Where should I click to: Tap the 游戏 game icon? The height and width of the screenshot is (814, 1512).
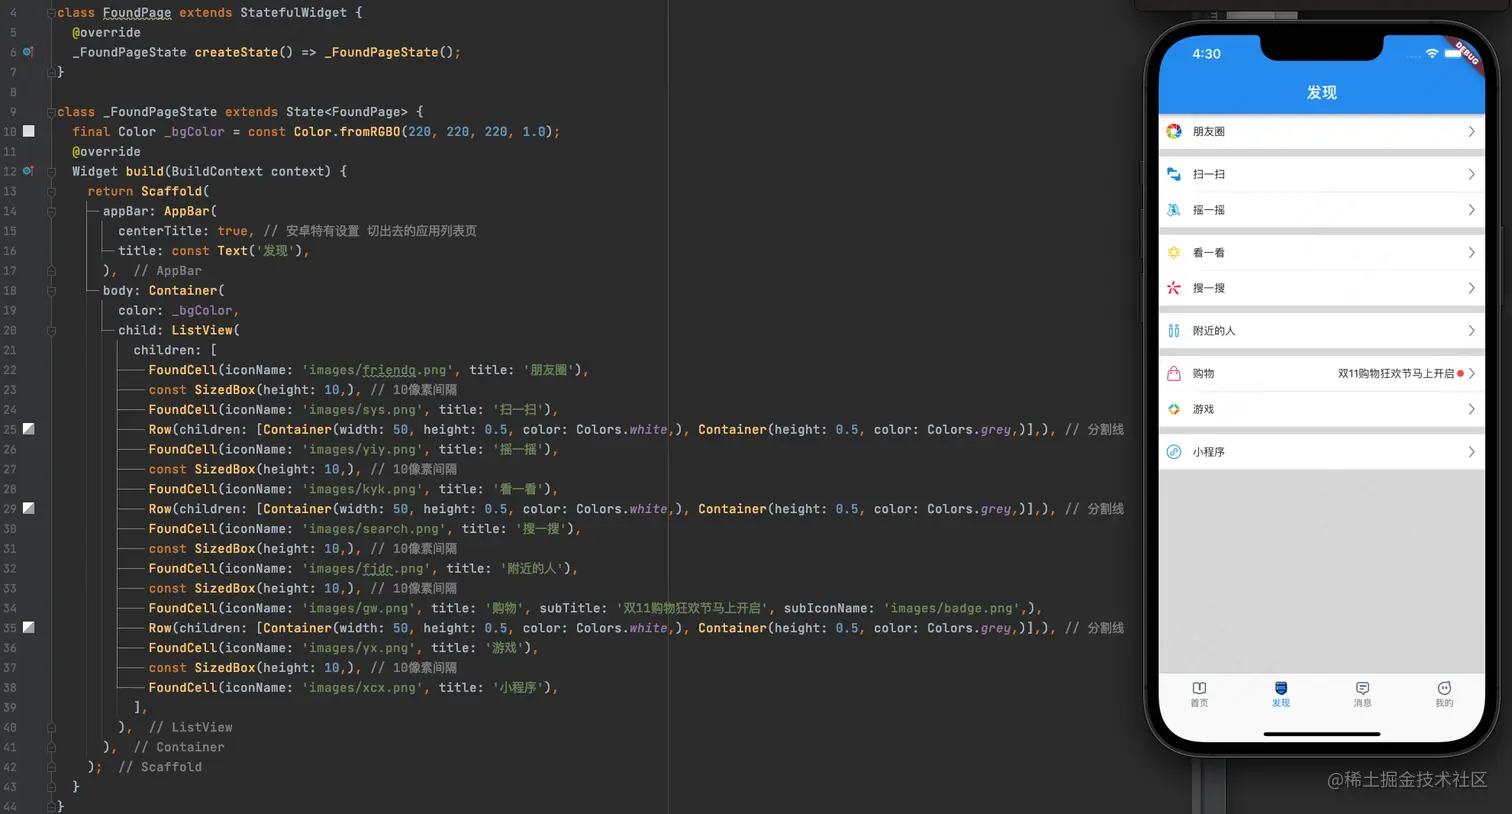pos(1174,409)
